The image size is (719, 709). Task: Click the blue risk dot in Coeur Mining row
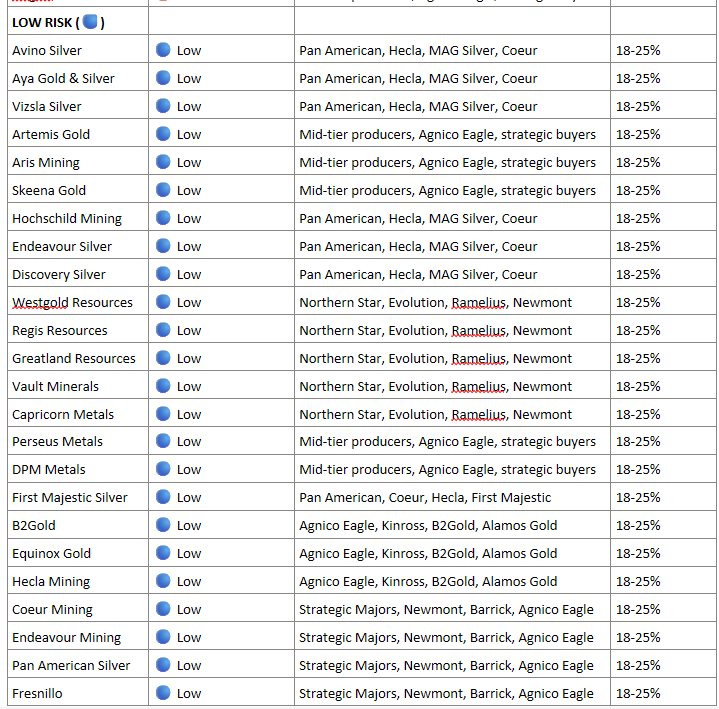click(163, 608)
